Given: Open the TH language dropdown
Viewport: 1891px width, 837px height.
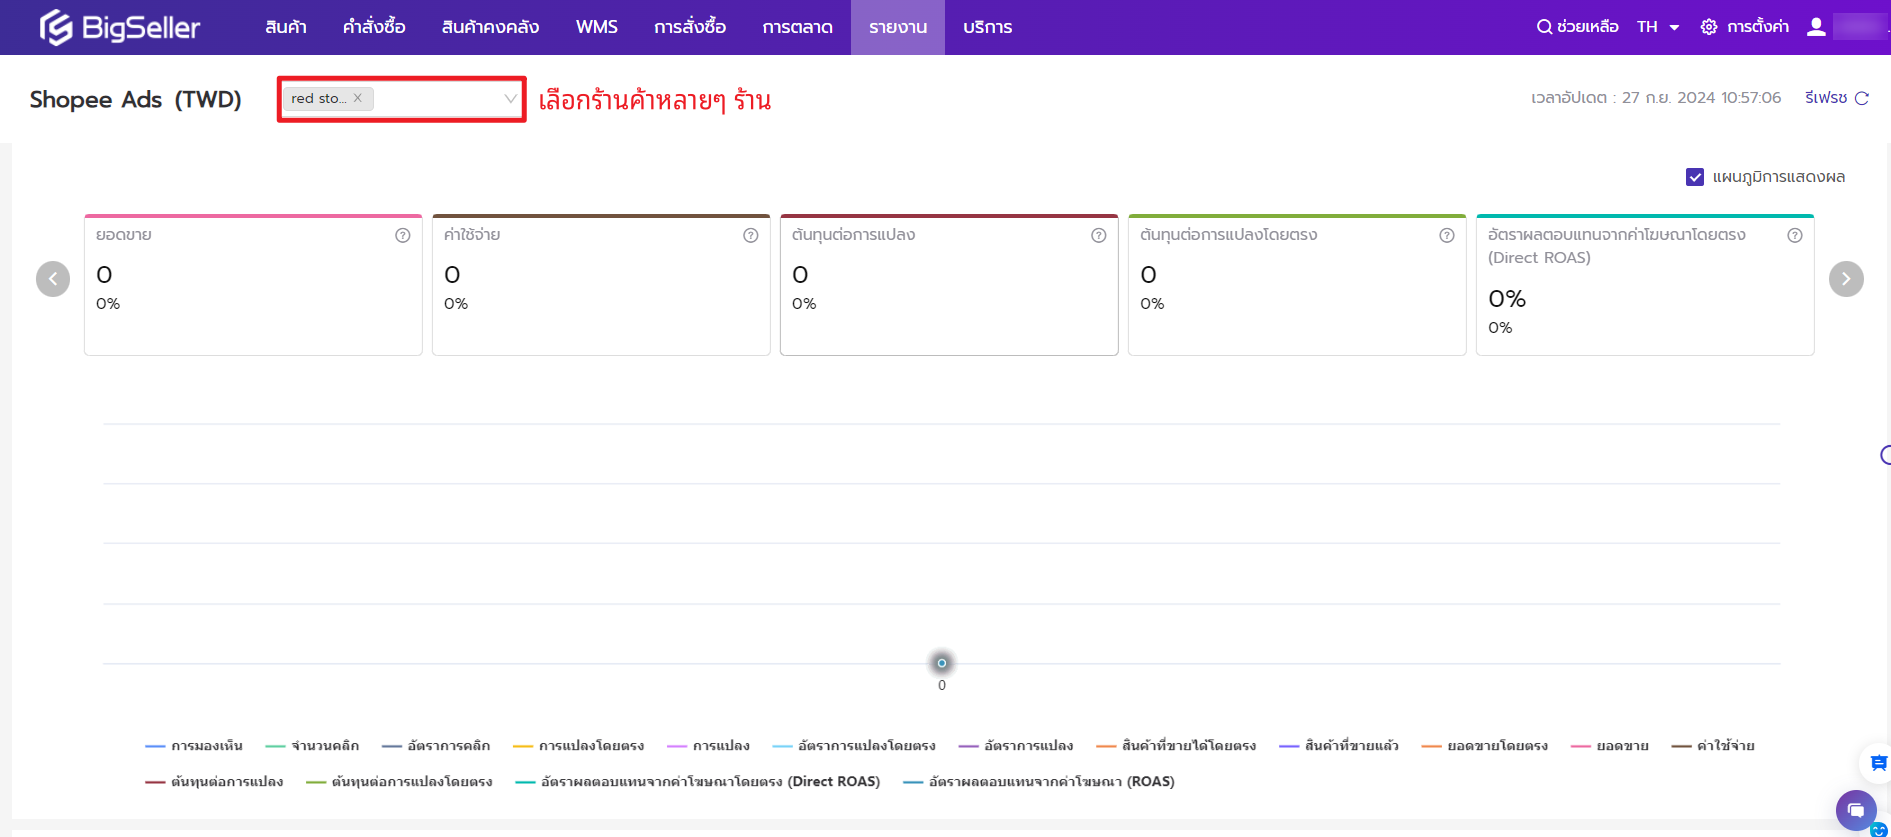Looking at the screenshot, I should pos(1658,27).
